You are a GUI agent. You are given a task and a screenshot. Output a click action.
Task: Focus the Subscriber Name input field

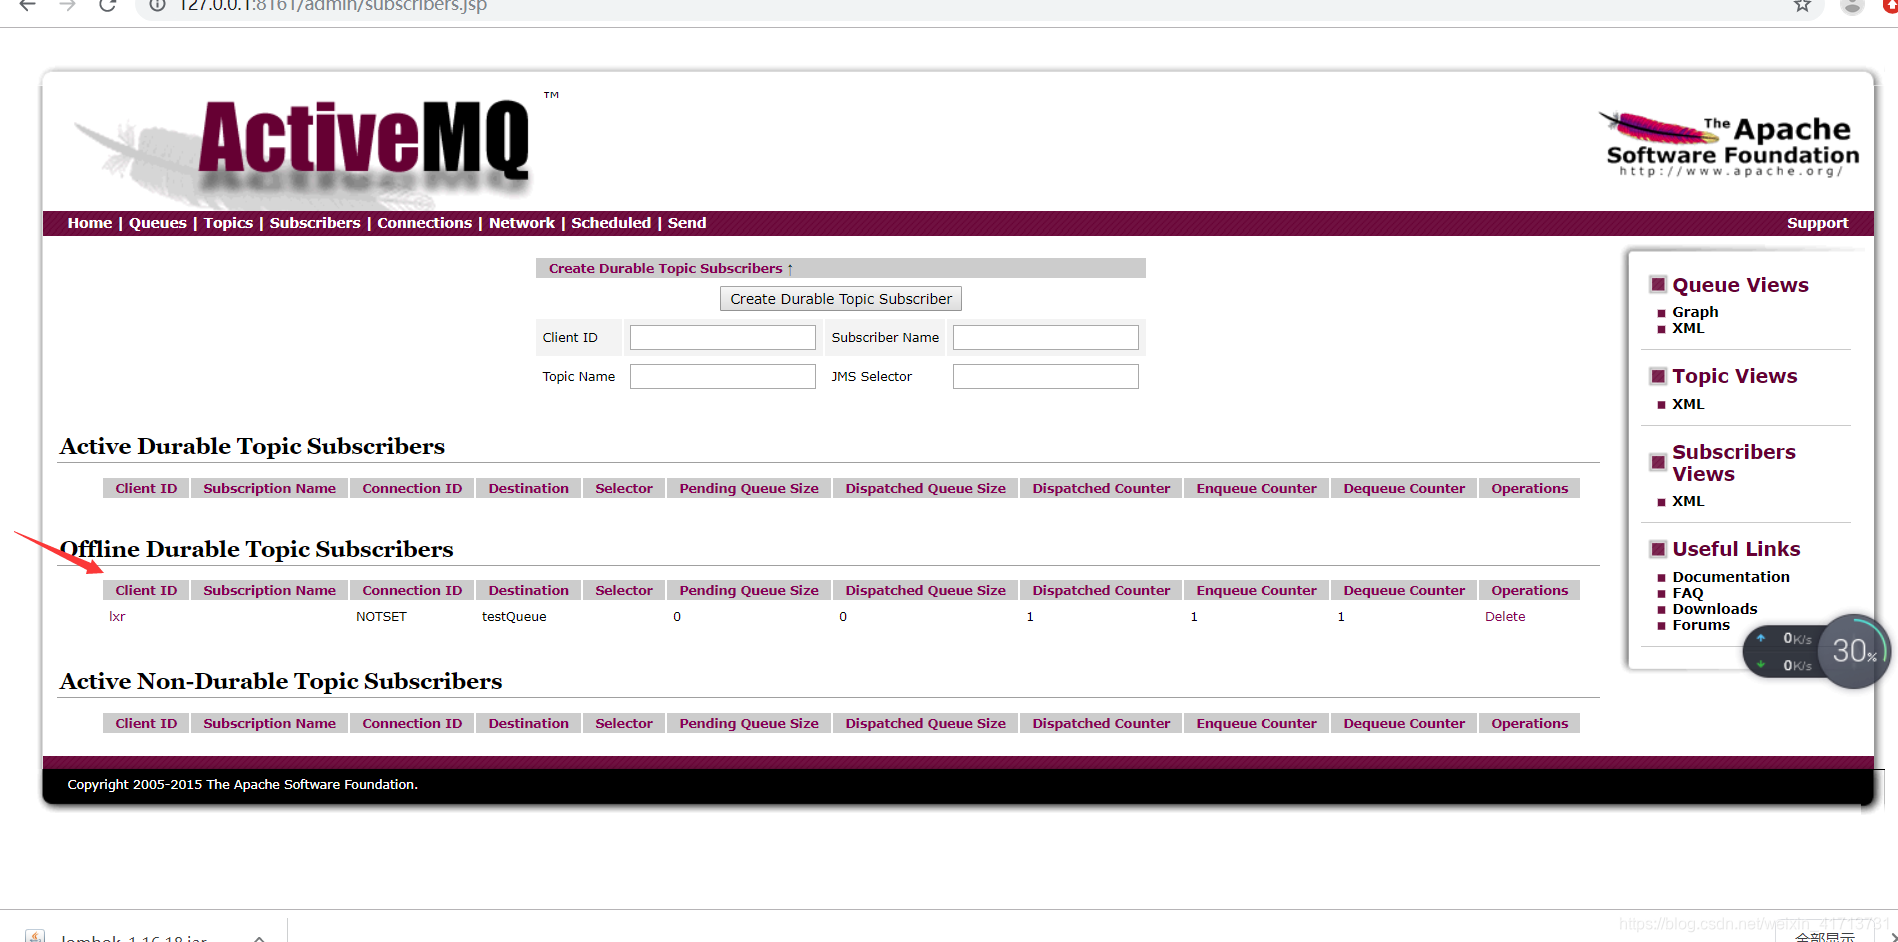[1045, 338]
